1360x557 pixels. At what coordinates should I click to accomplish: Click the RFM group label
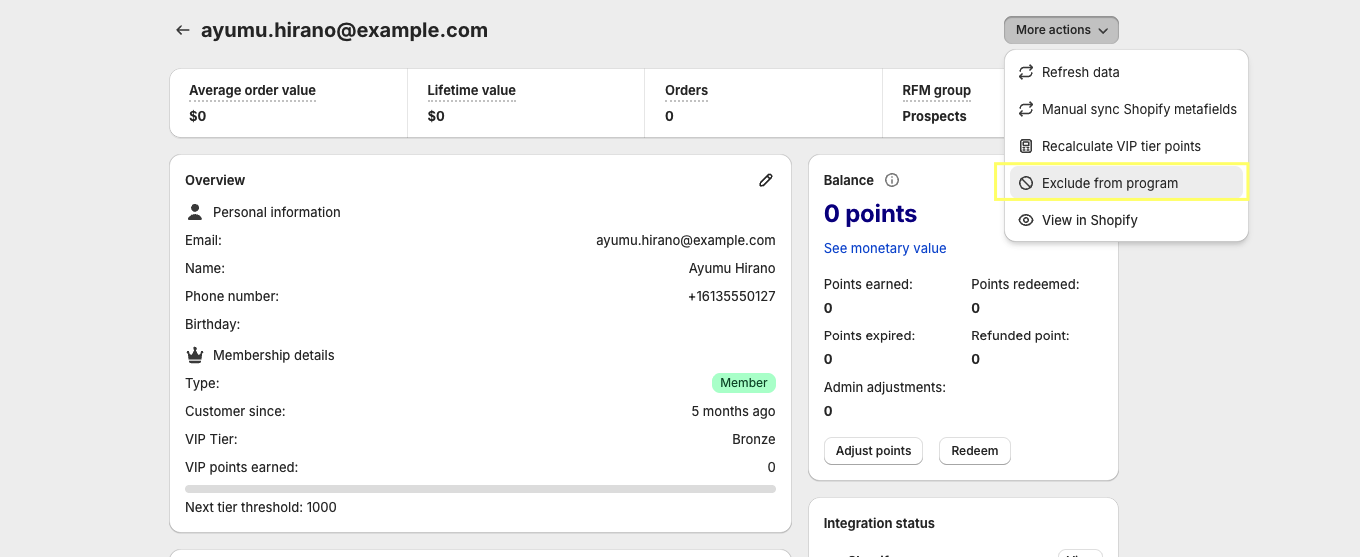[x=936, y=90]
